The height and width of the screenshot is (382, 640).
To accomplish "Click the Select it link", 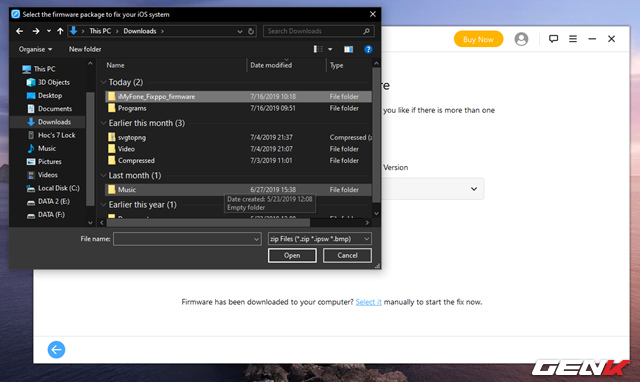I will click(x=368, y=302).
